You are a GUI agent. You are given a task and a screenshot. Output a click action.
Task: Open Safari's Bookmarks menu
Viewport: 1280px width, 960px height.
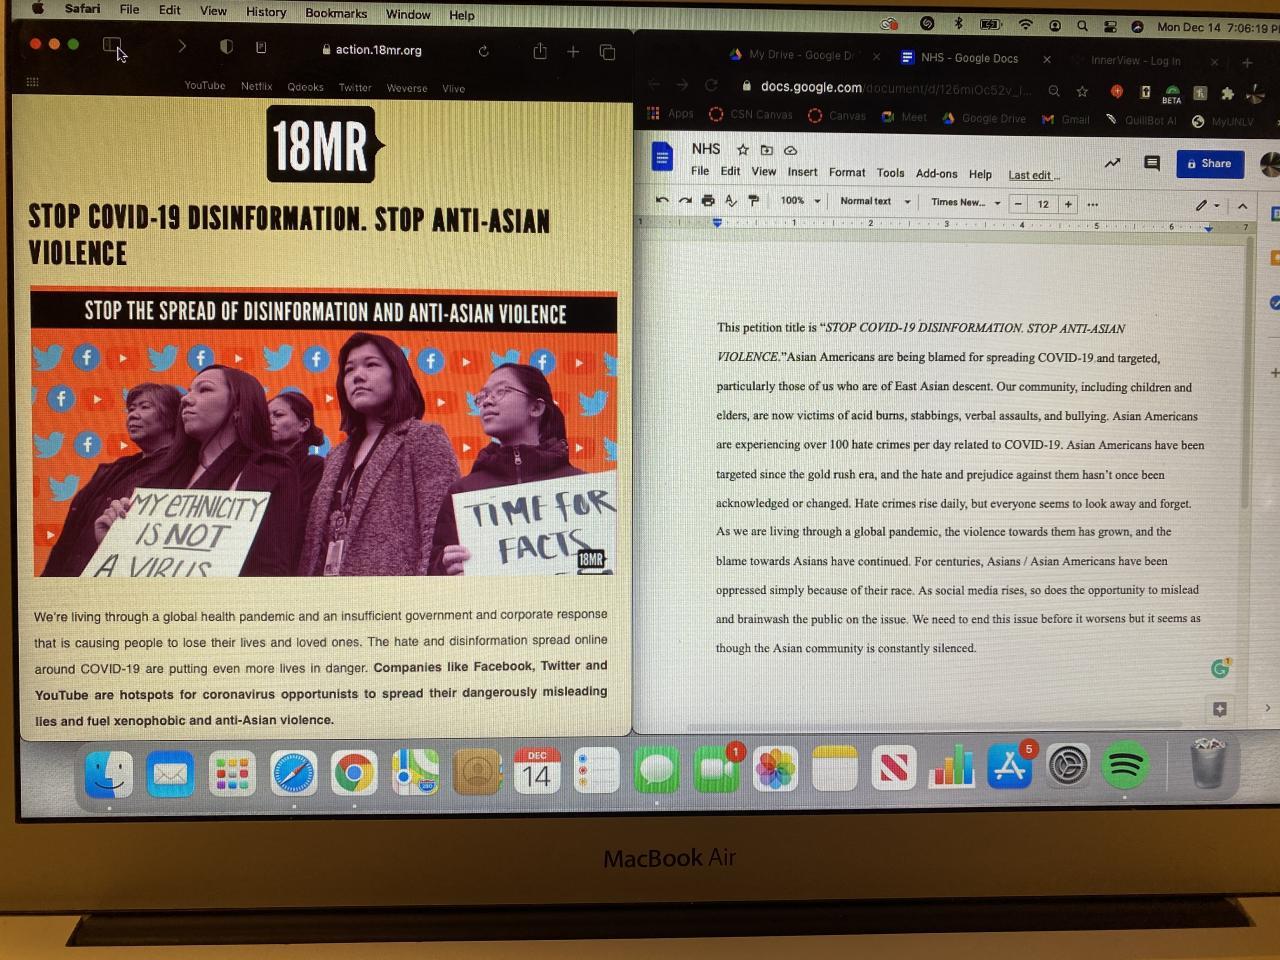(336, 13)
